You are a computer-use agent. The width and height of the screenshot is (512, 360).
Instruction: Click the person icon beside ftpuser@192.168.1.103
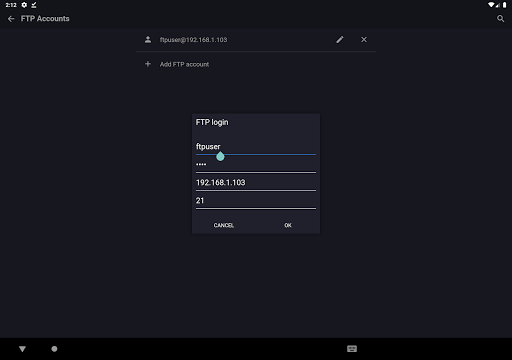tap(148, 40)
